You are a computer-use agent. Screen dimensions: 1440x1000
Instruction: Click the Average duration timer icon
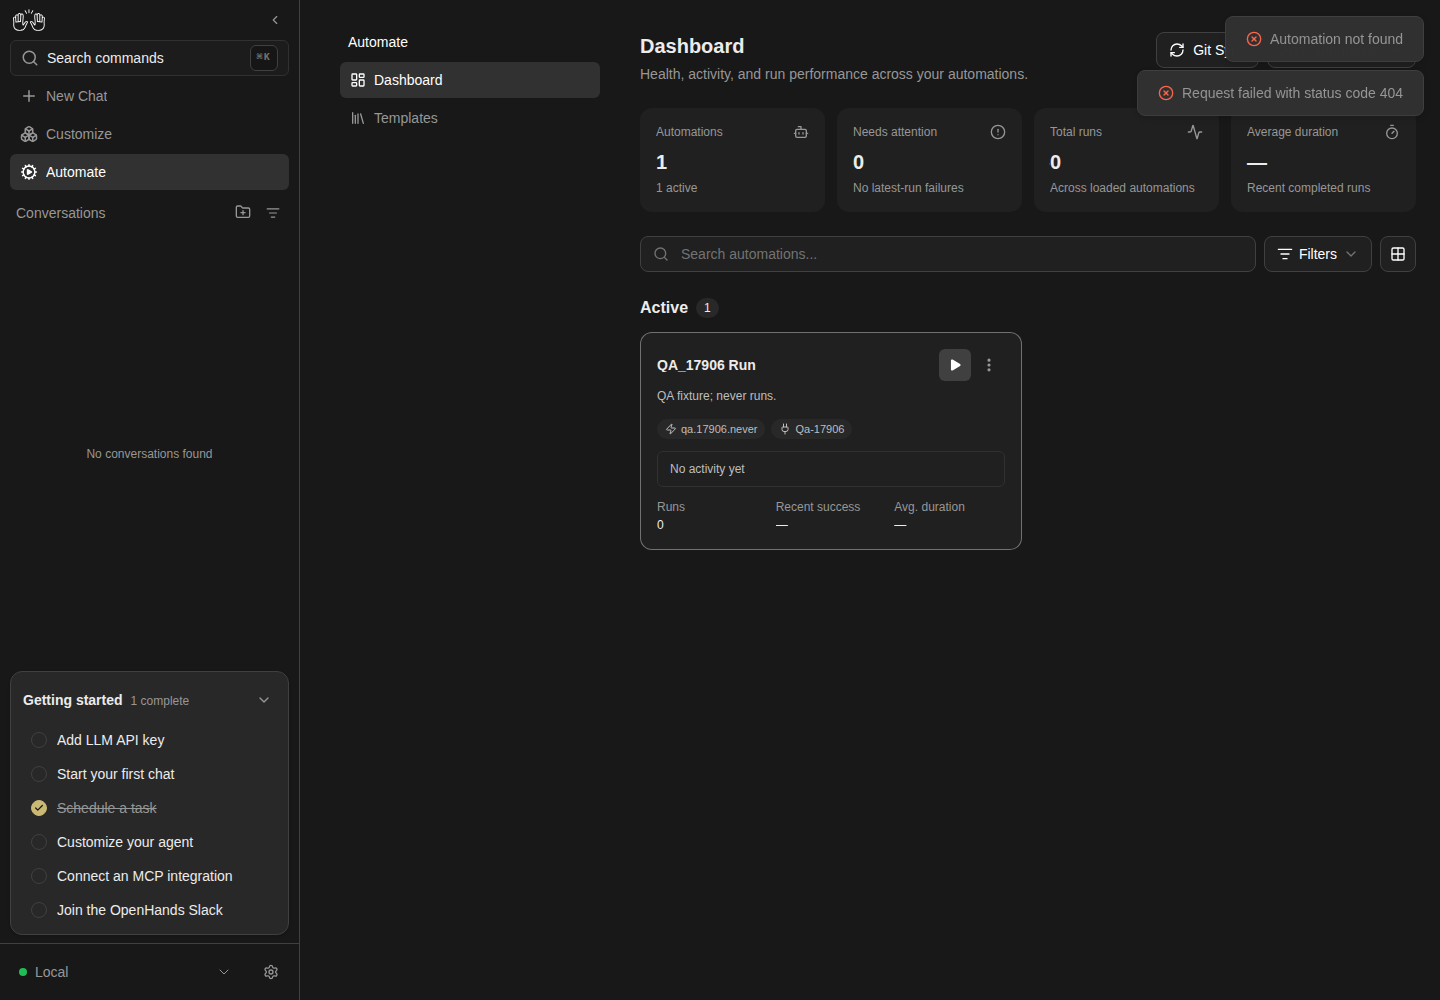pyautogui.click(x=1392, y=132)
